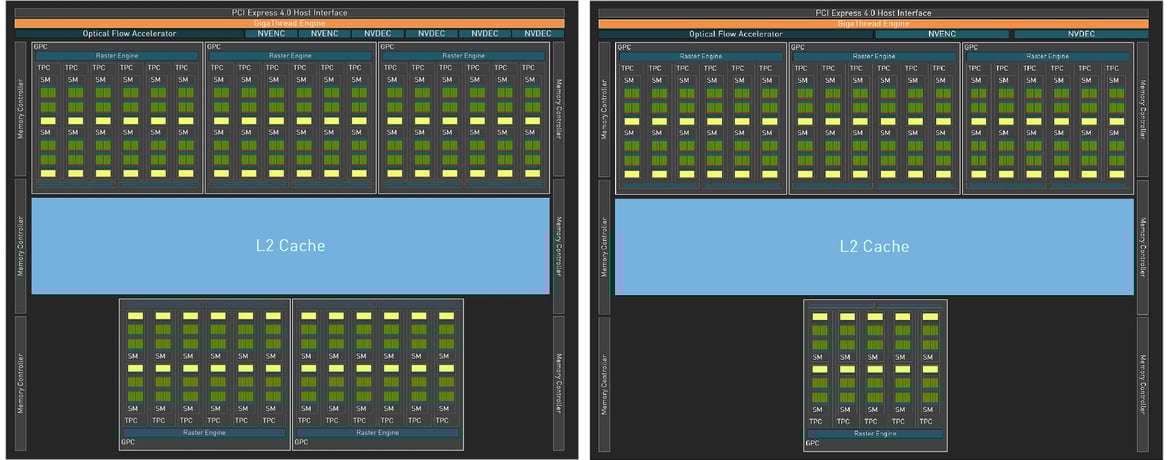Select the L2 Cache block in left diagram
1168x460 pixels.
tap(291, 246)
